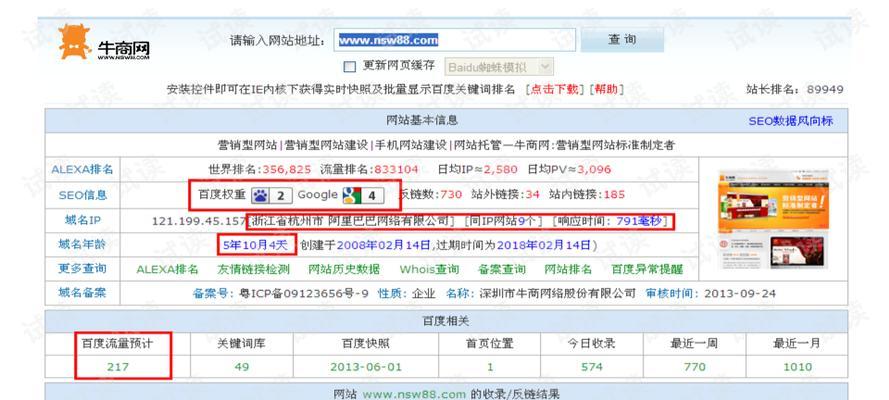Viewport: 889px width, 400px height.
Task: Click IP address 121.199.45.157
Action: click(x=199, y=220)
